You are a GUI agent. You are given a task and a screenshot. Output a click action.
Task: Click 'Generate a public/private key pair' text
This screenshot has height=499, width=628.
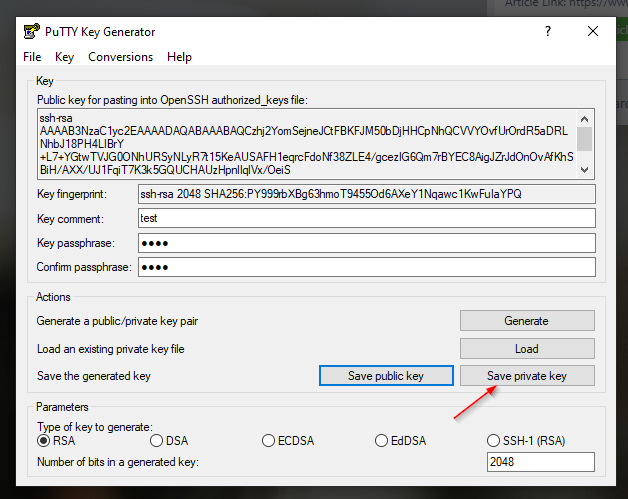pos(117,321)
